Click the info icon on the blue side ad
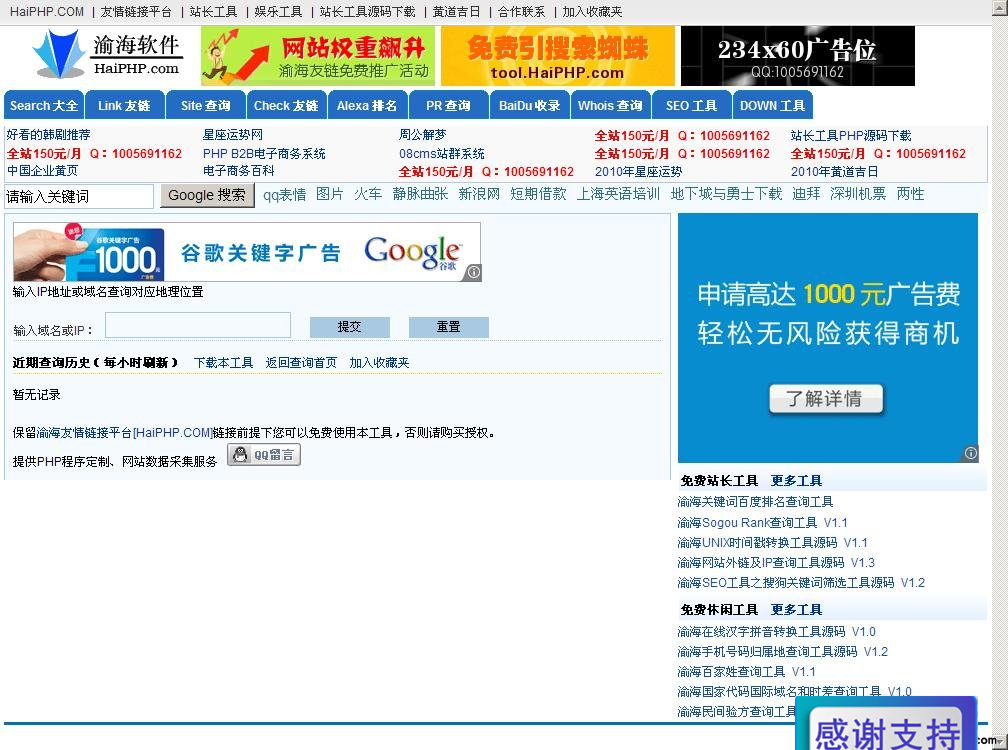Screen dimensions: 1008x750 pyautogui.click(x=970, y=452)
